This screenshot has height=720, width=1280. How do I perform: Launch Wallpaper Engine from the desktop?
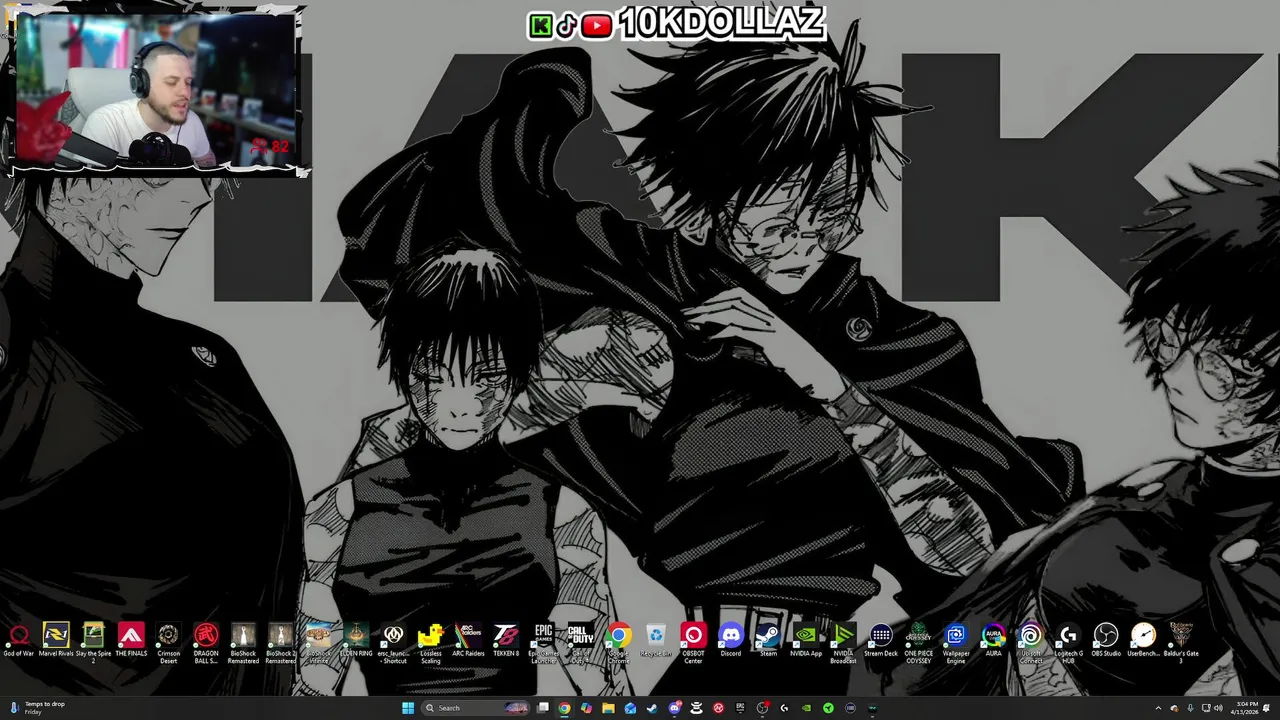click(956, 642)
